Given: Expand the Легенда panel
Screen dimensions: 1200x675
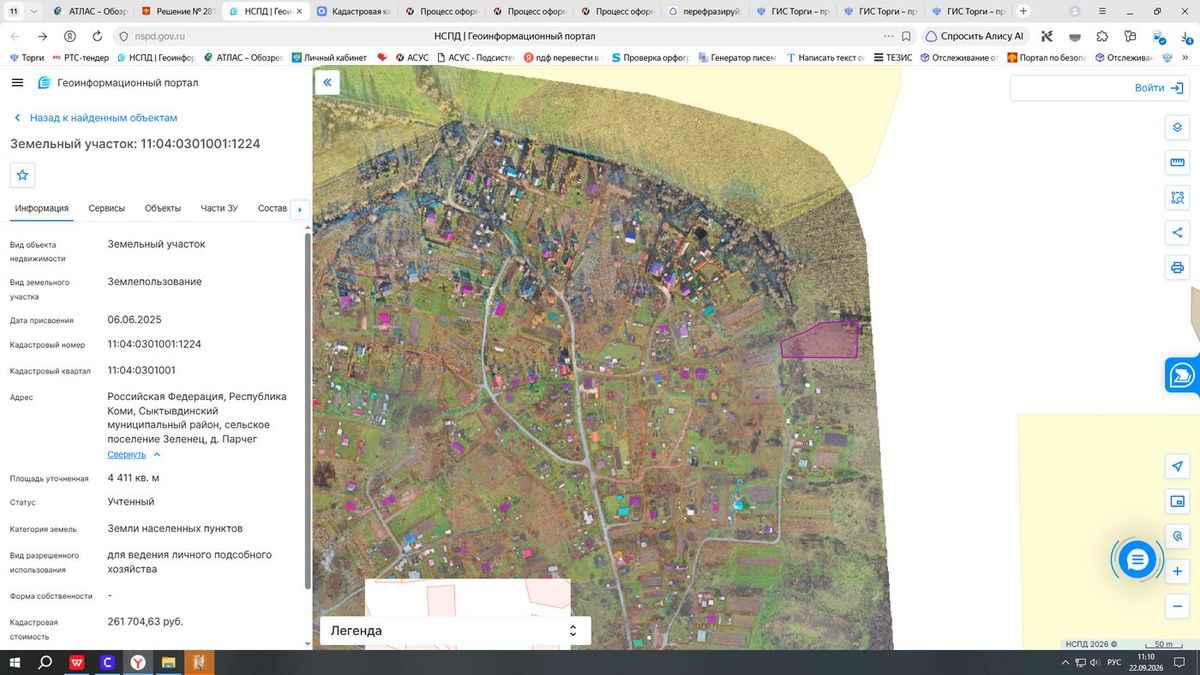Looking at the screenshot, I should pos(455,631).
